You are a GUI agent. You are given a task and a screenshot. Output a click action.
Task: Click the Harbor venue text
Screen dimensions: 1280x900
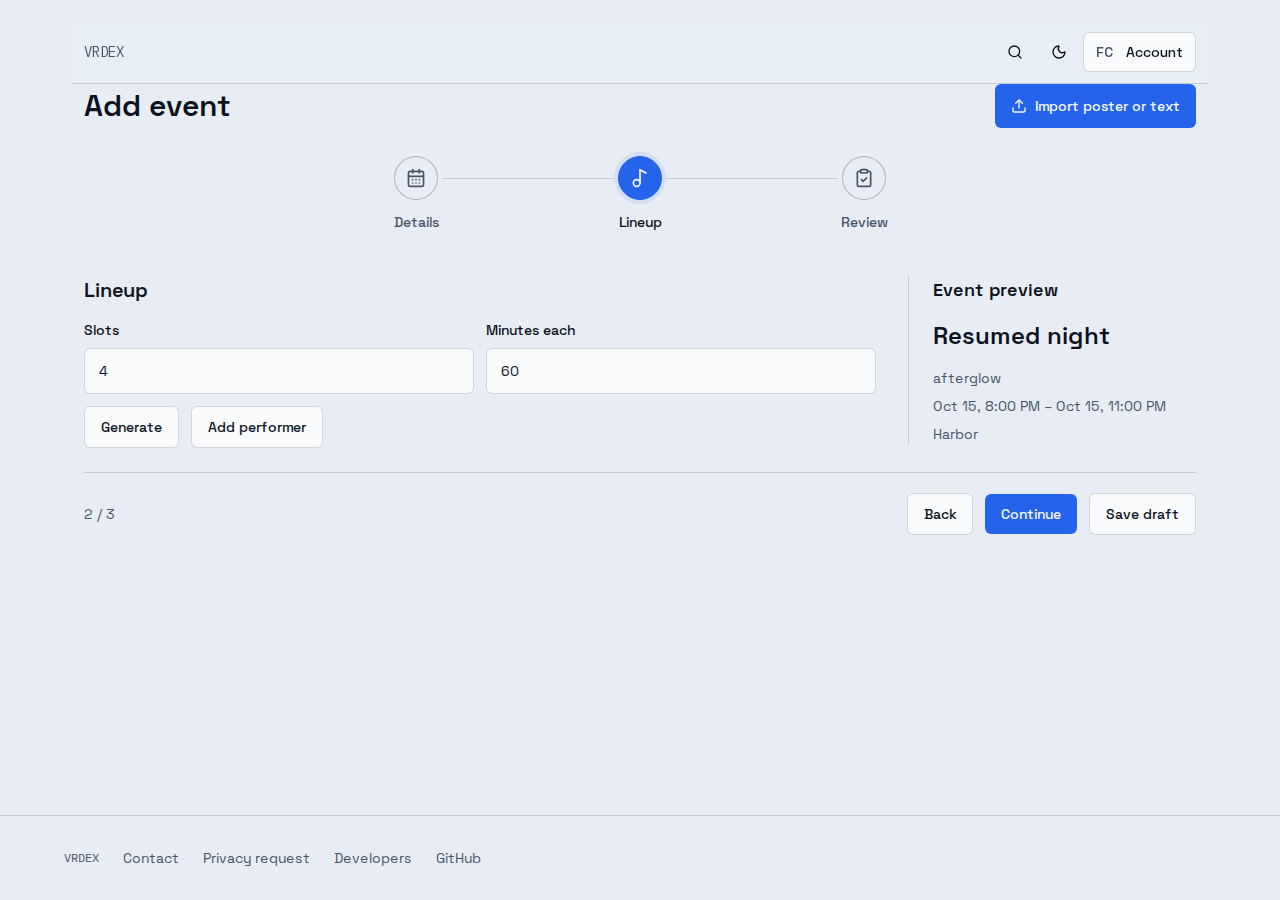tap(955, 434)
